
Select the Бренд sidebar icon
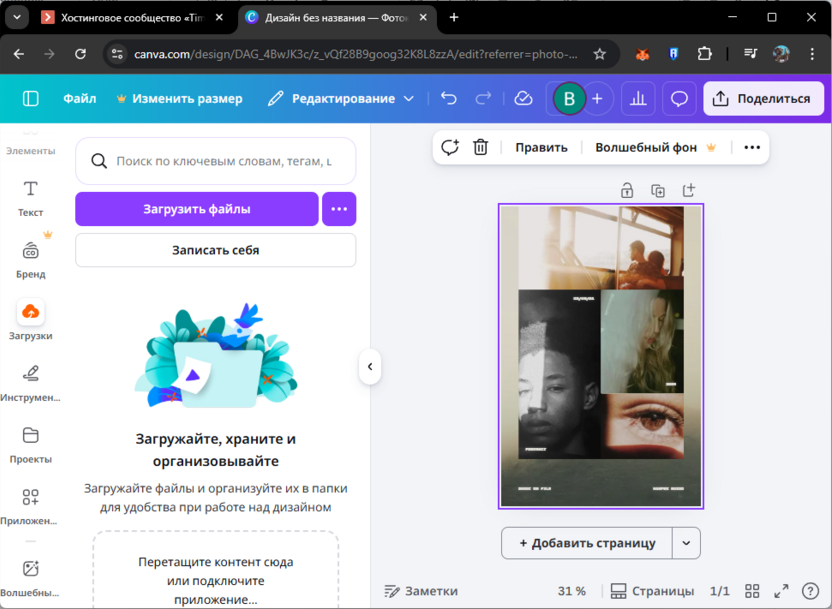pyautogui.click(x=31, y=257)
